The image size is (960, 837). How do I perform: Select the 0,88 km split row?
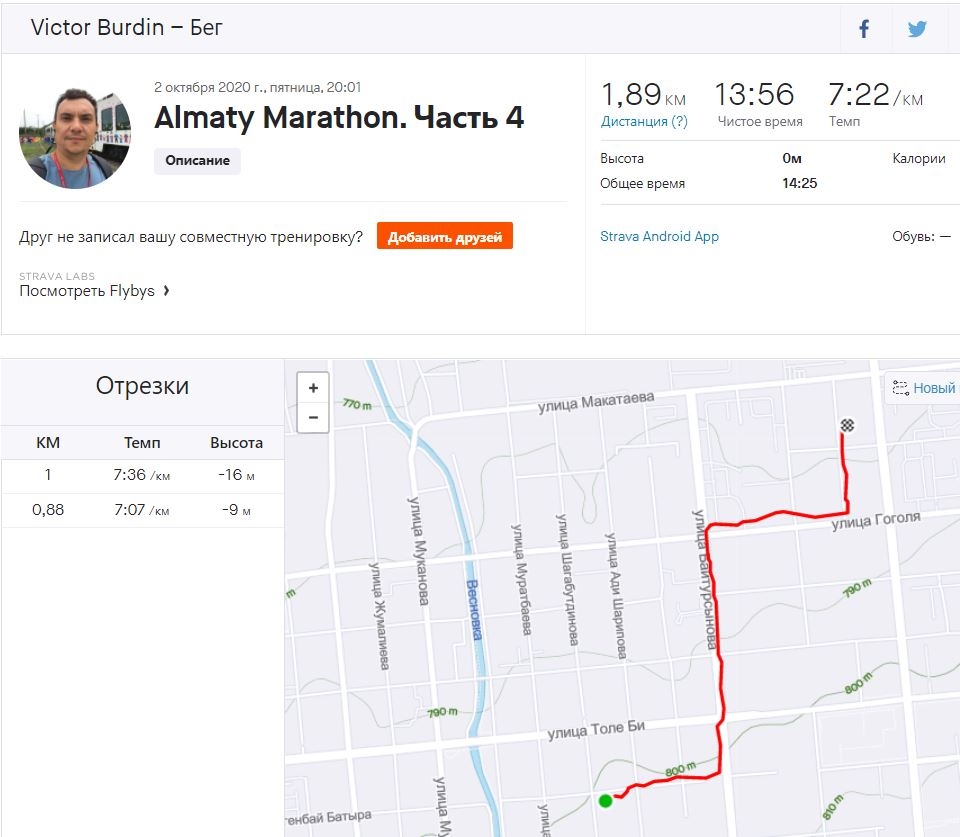point(142,510)
